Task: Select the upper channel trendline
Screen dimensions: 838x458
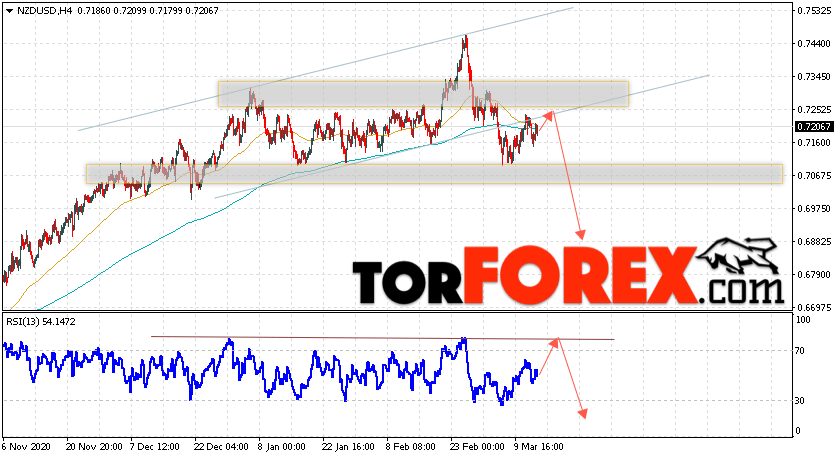Action: pyautogui.click(x=326, y=68)
